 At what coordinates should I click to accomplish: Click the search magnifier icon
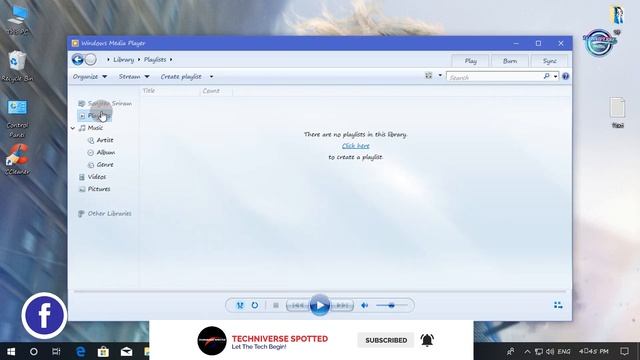547,76
